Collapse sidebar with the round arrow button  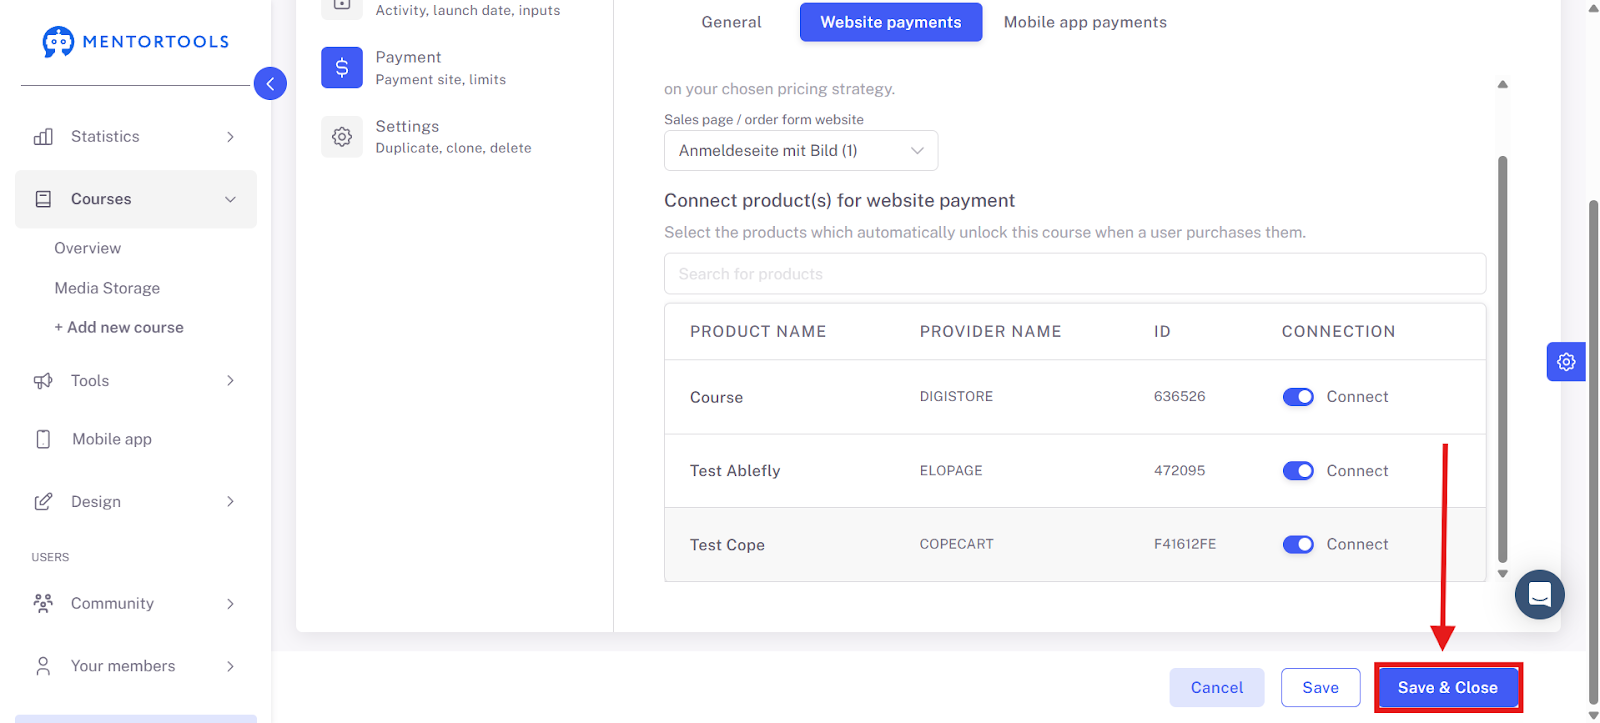pyautogui.click(x=270, y=84)
